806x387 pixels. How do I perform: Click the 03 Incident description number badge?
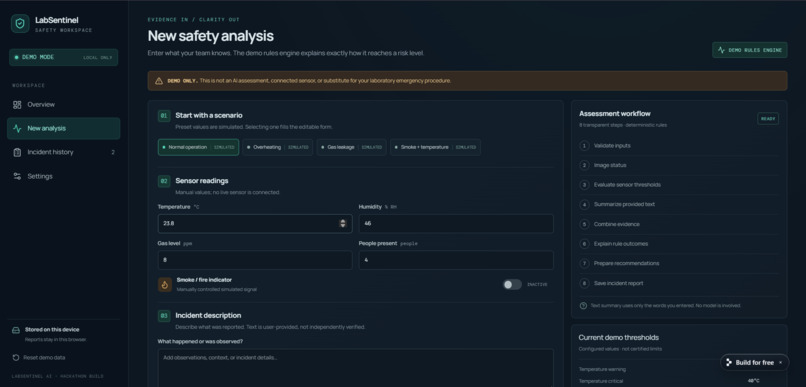coord(164,316)
